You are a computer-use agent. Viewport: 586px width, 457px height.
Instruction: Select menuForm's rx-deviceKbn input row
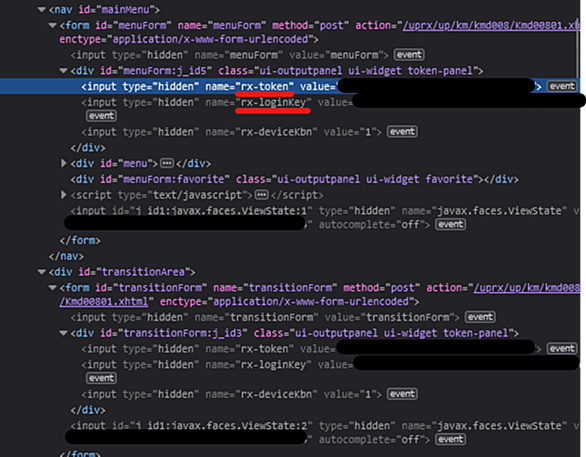point(231,132)
